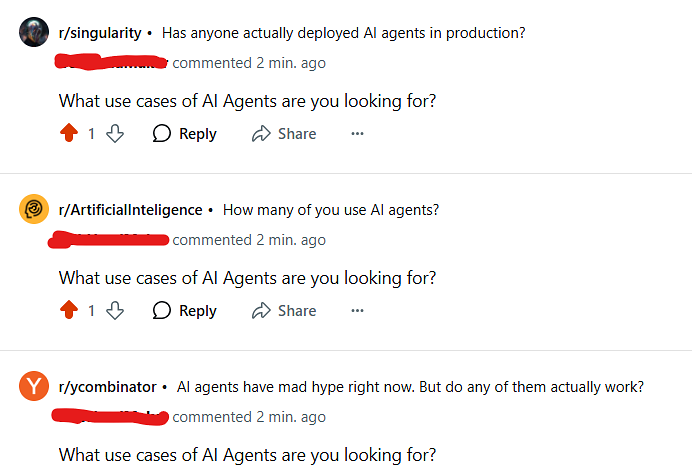Image resolution: width=692 pixels, height=467 pixels.
Task: Reply to the r/singularity comment
Action: pos(185,134)
